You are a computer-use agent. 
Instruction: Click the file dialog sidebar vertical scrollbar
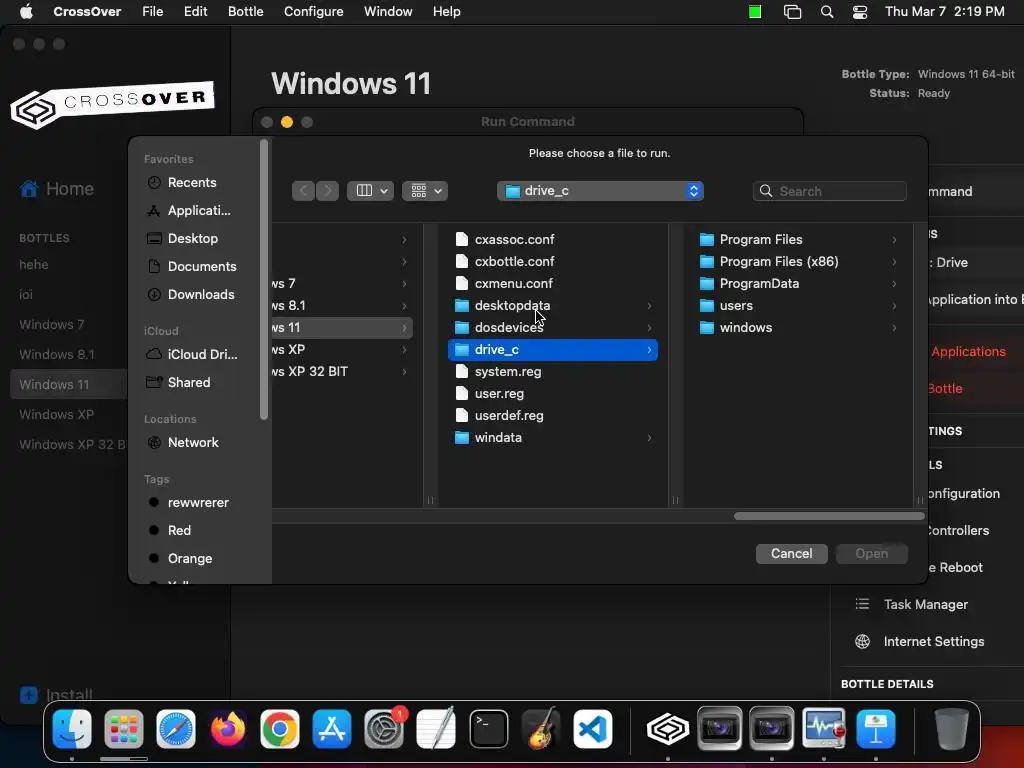click(x=264, y=280)
